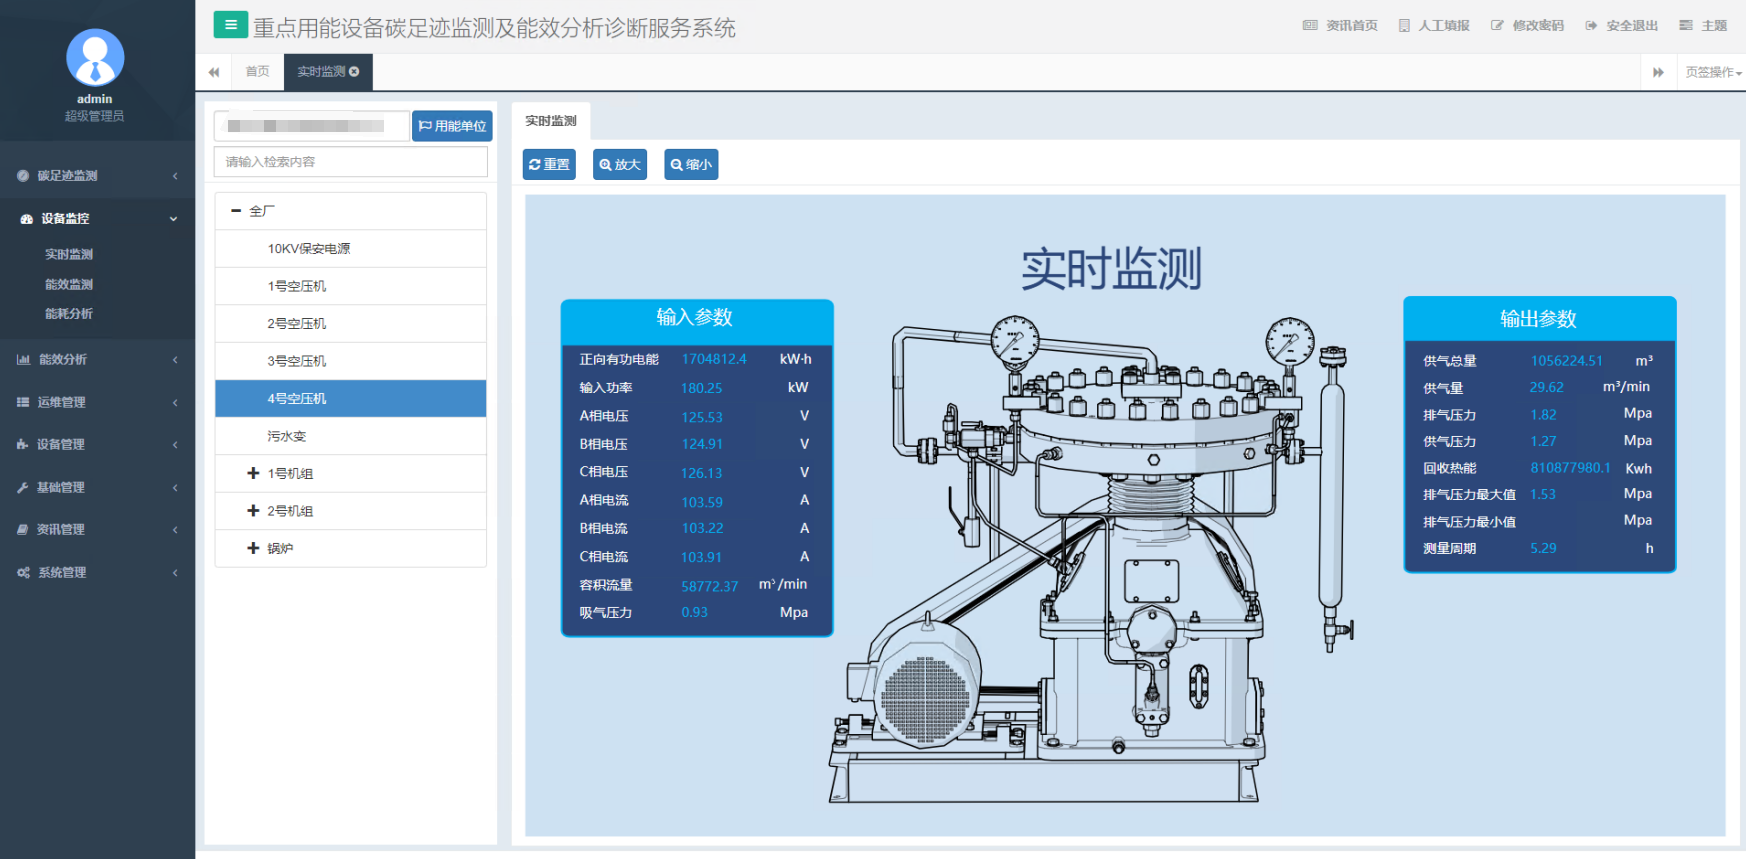Screen dimensions: 1746x859
Task: Expand 能效分析 sidebar menu
Action: 97,360
